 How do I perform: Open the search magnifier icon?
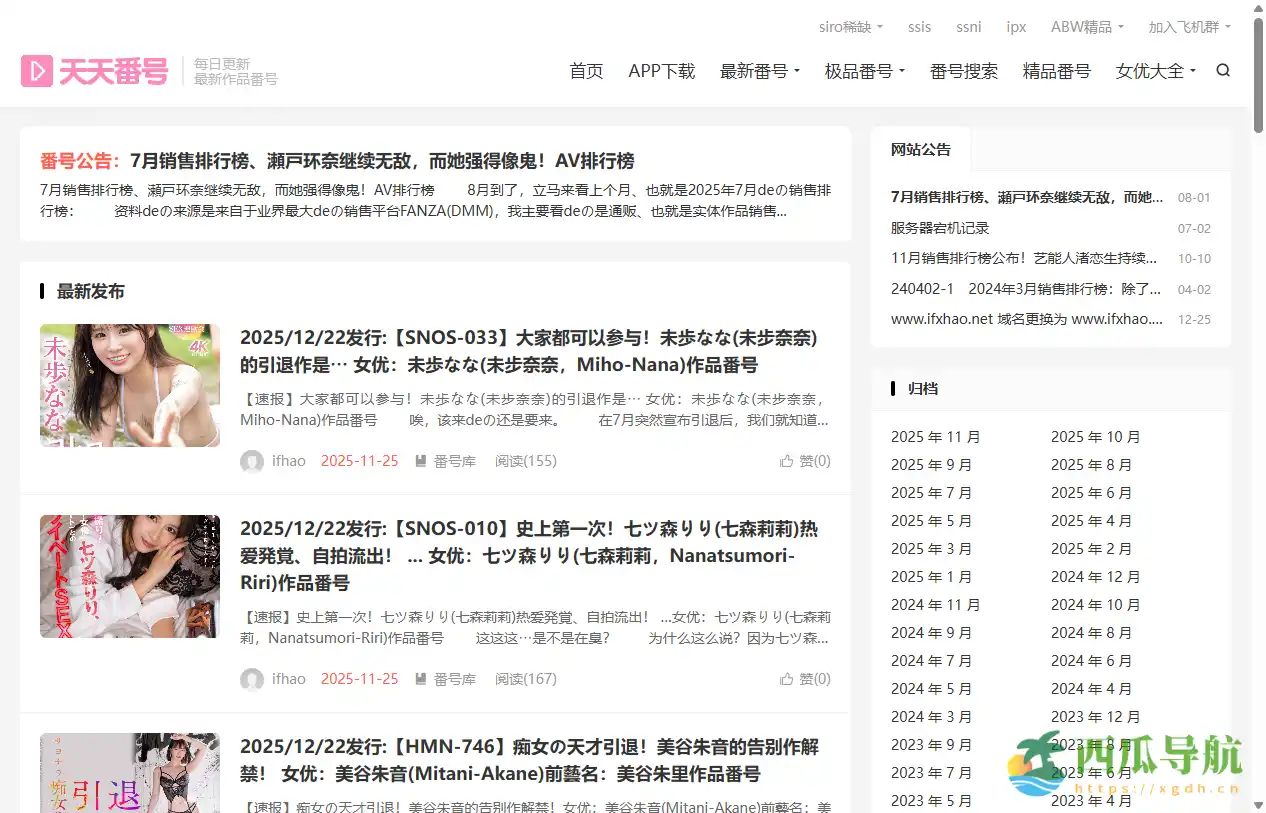pyautogui.click(x=1222, y=70)
